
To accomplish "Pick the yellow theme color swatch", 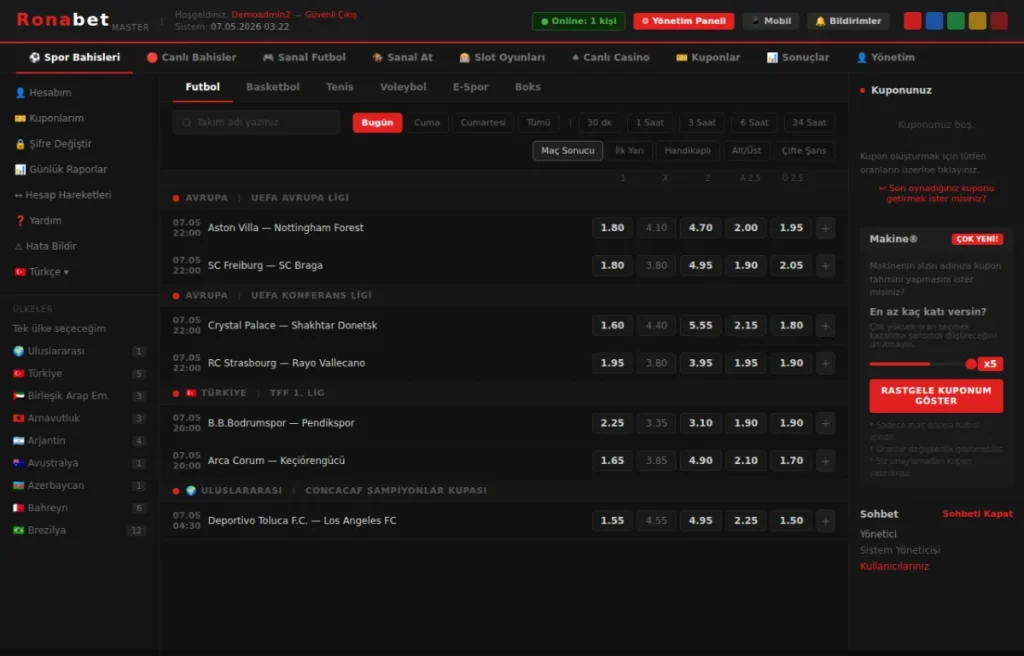I will click(x=977, y=21).
